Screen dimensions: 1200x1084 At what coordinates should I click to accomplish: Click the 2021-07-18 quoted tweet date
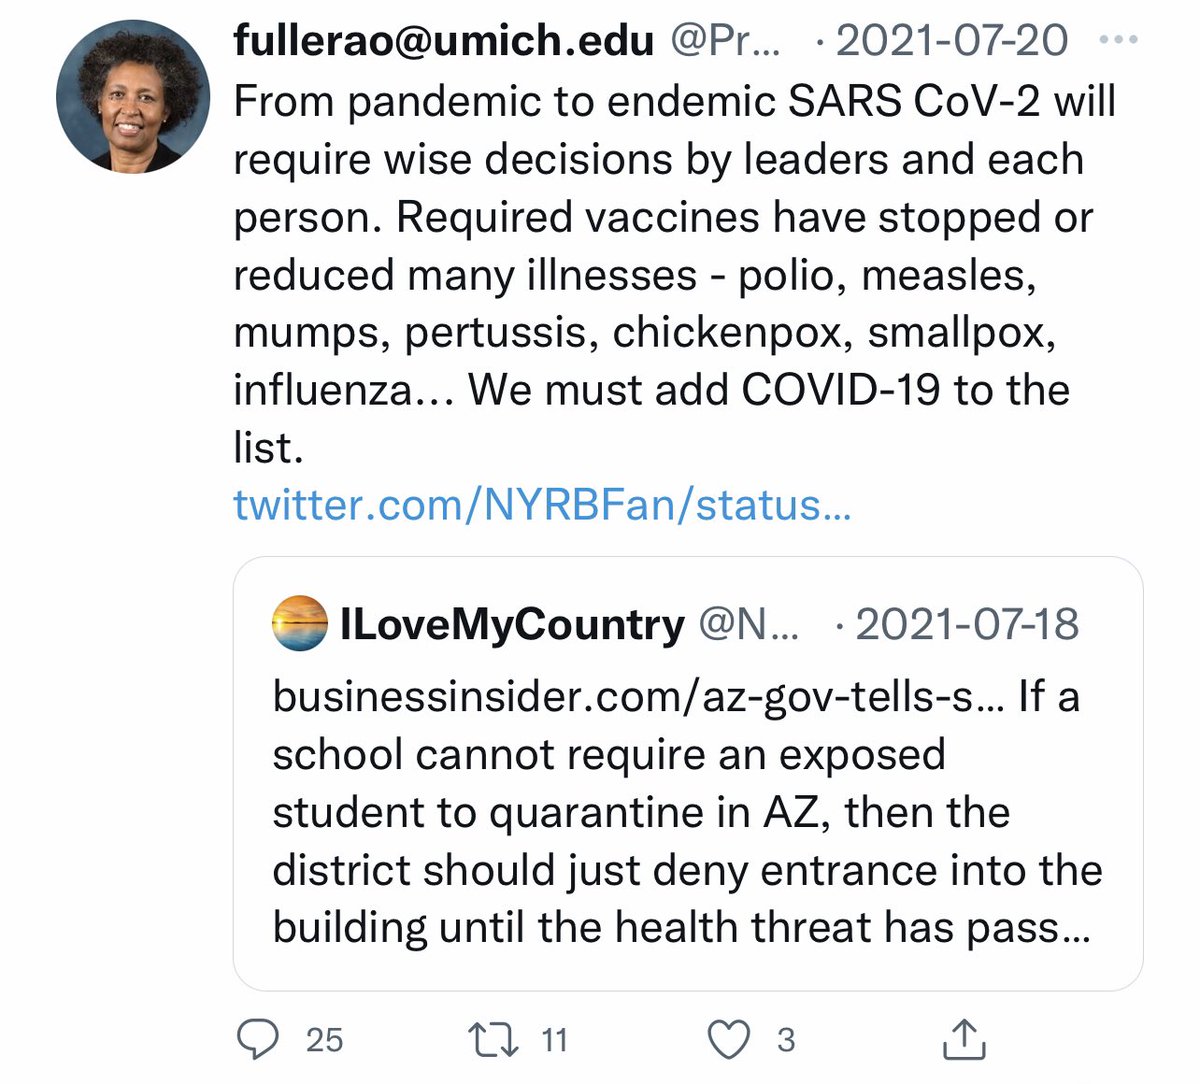click(967, 625)
